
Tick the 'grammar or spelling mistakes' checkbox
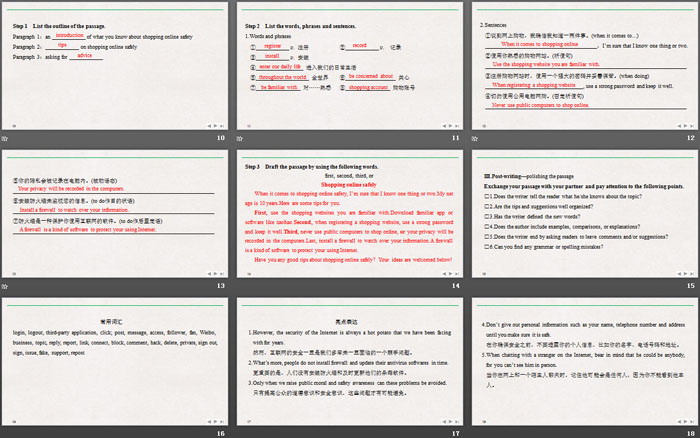pyautogui.click(x=485, y=246)
